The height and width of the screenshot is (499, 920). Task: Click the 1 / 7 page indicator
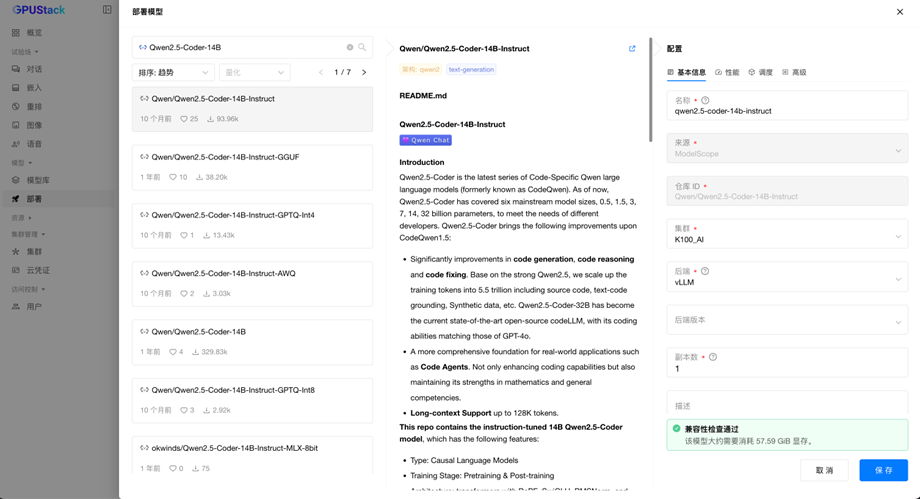pos(343,72)
